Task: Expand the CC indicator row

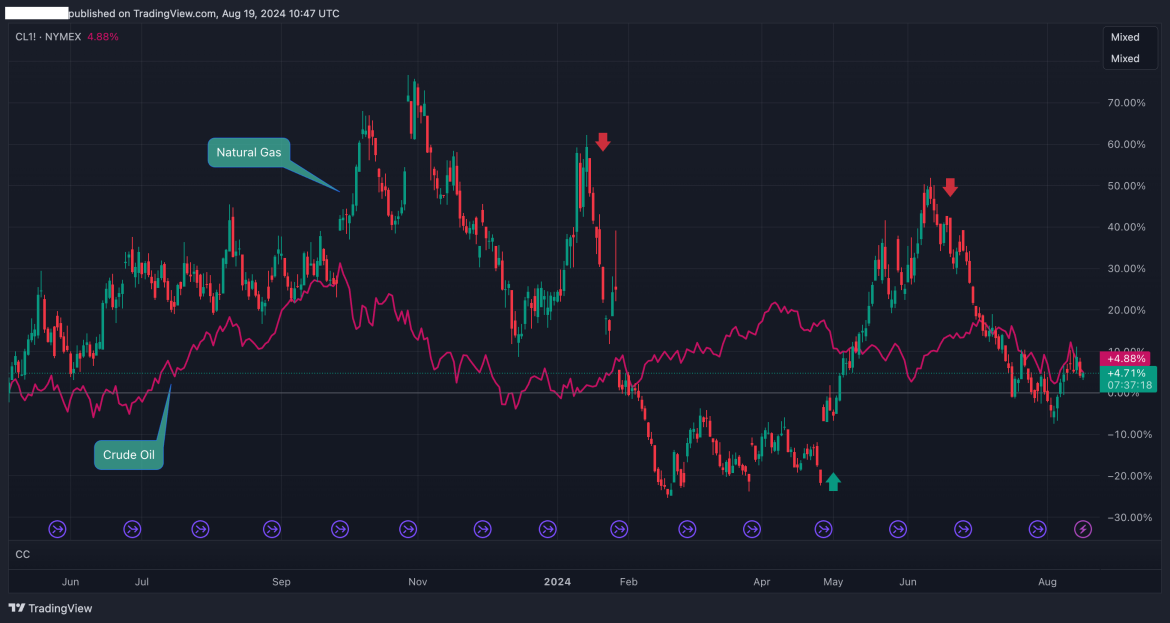Action: 22,554
